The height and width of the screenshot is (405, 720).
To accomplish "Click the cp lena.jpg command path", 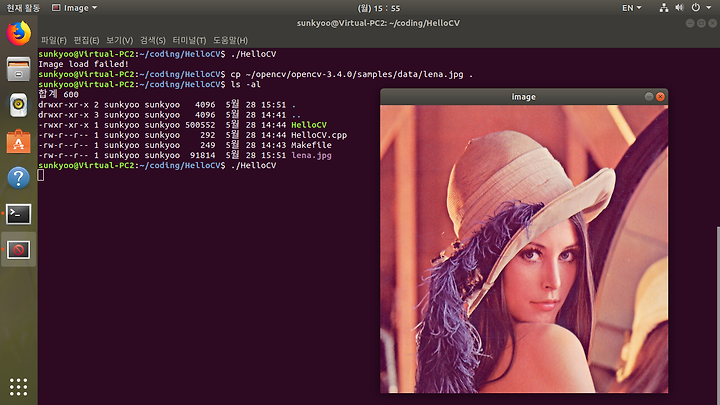I will point(354,74).
